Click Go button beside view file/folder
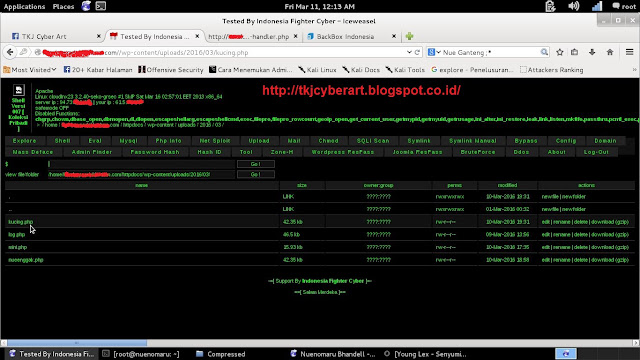This screenshot has height=360, width=640. click(x=256, y=174)
